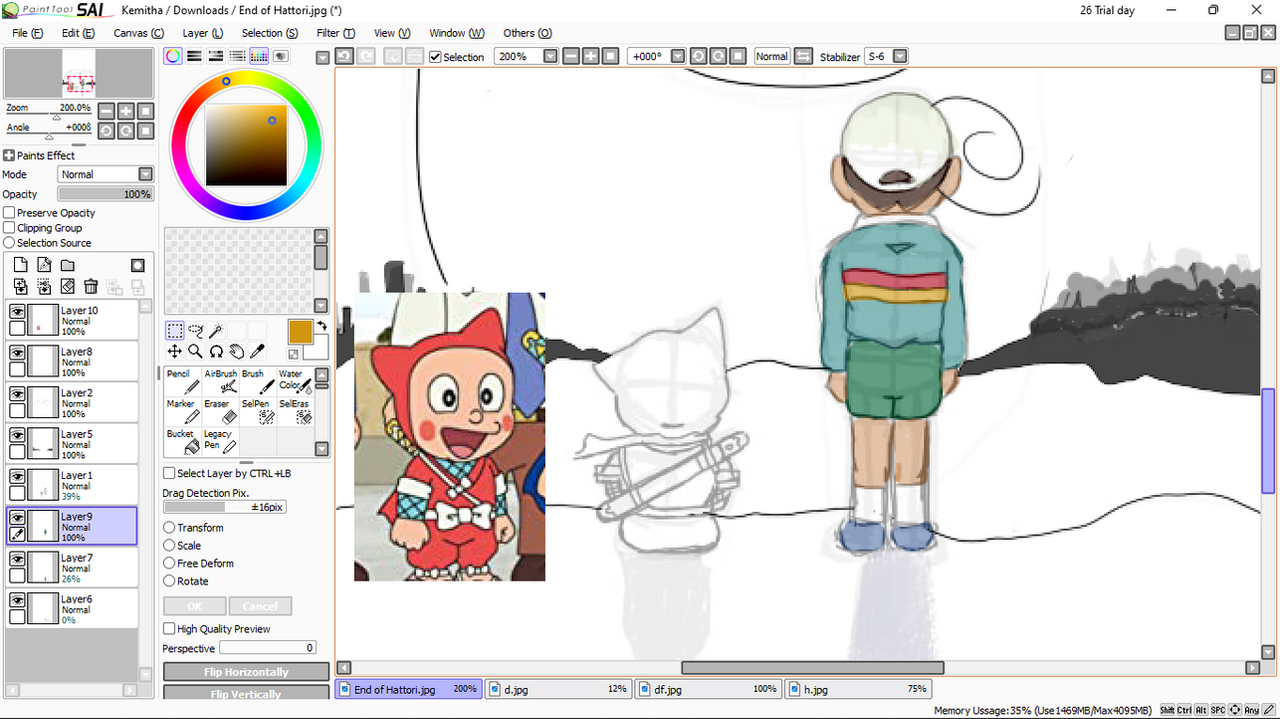Open the File menu
This screenshot has width=1280, height=719.
pos(27,33)
